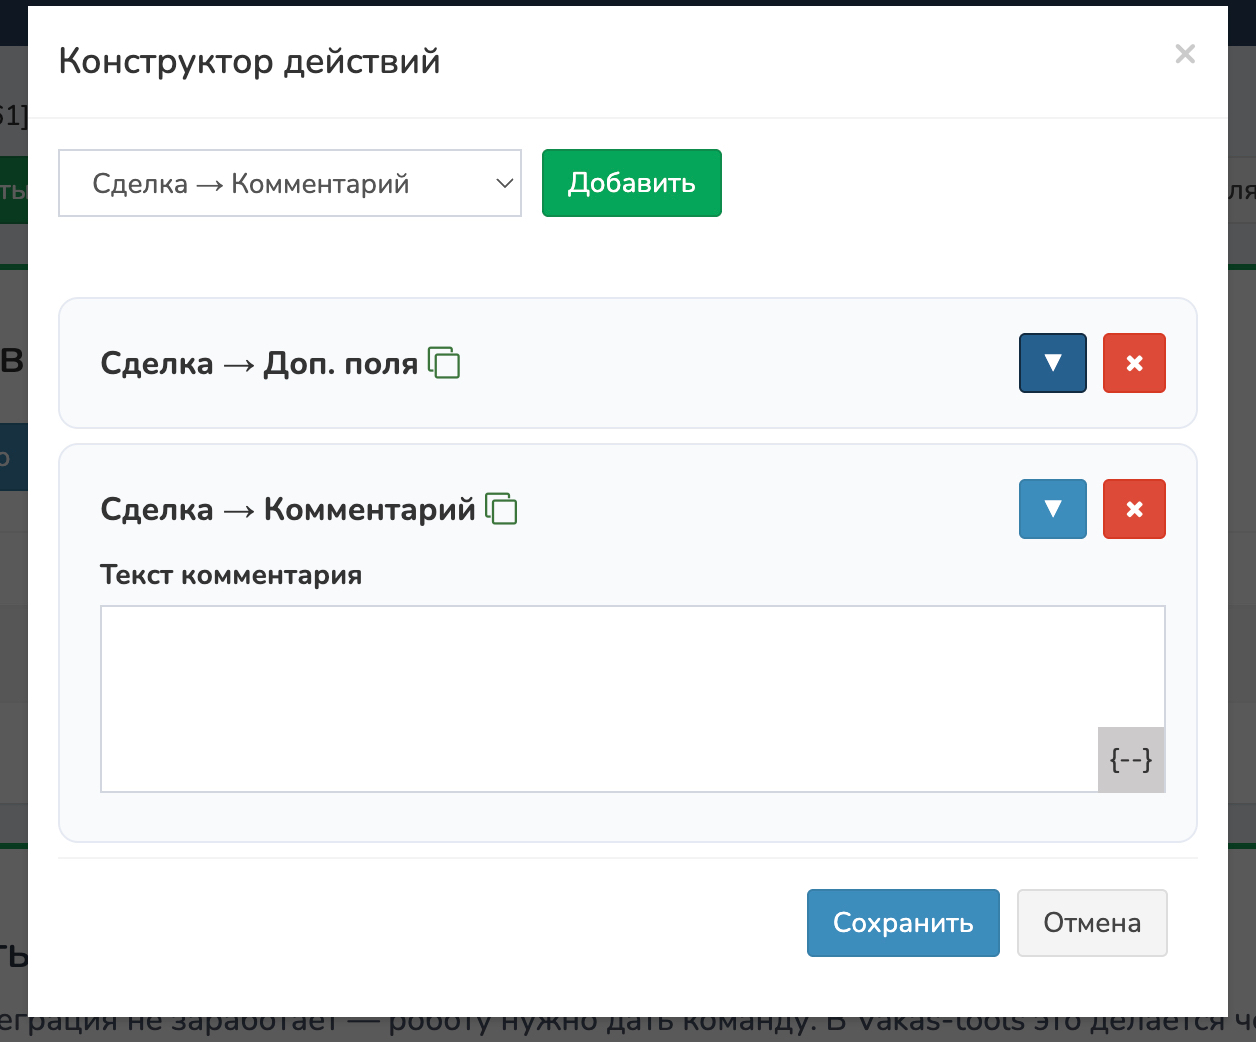Click the blue button edge behind the dialog
This screenshot has height=1042, width=1256.
(13, 457)
